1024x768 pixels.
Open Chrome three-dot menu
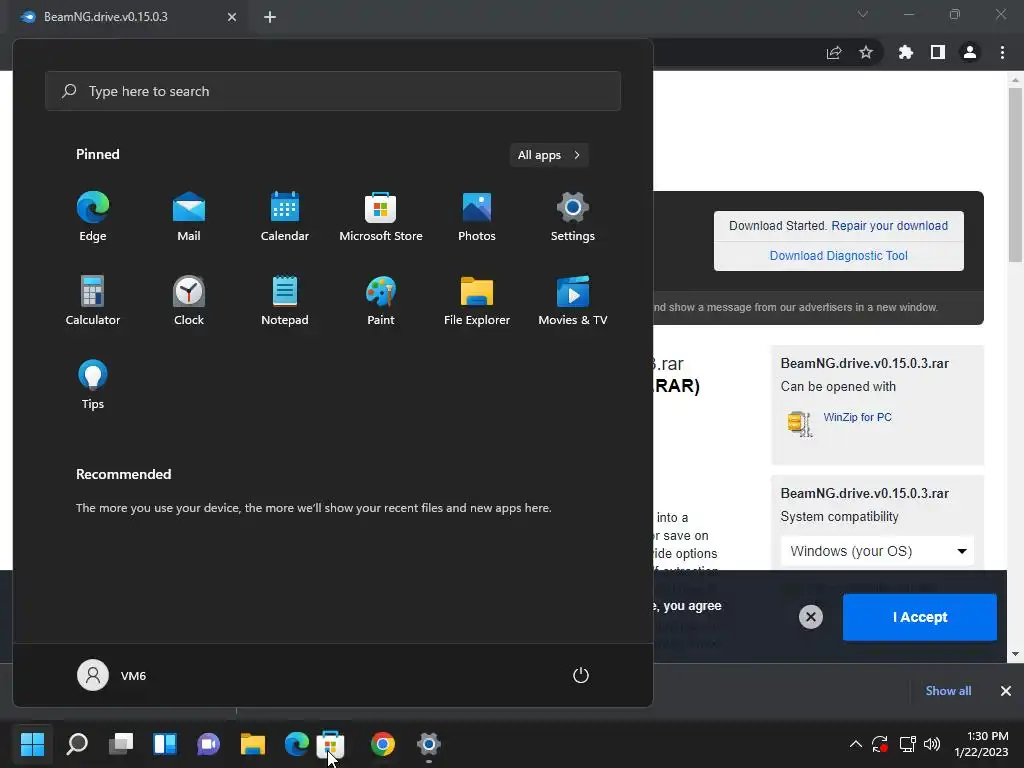[1002, 52]
